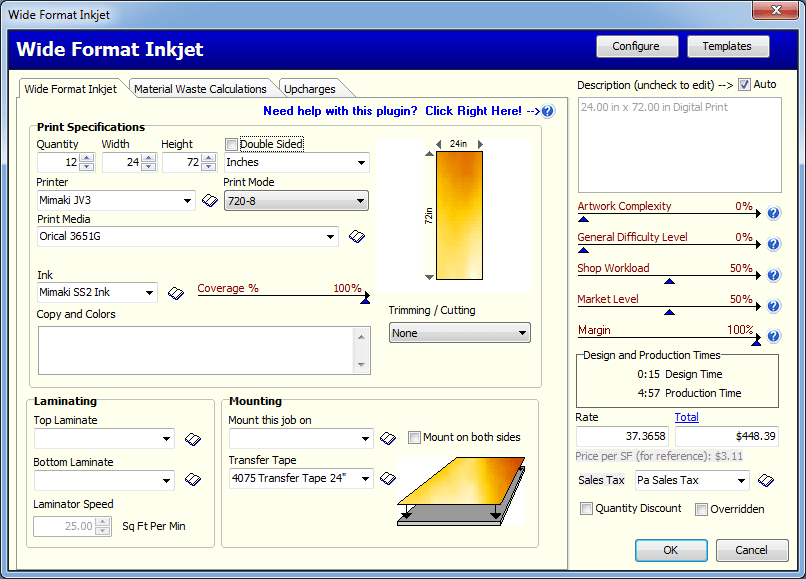Check Mount on both sides
This screenshot has height=579, width=806.
(x=415, y=437)
